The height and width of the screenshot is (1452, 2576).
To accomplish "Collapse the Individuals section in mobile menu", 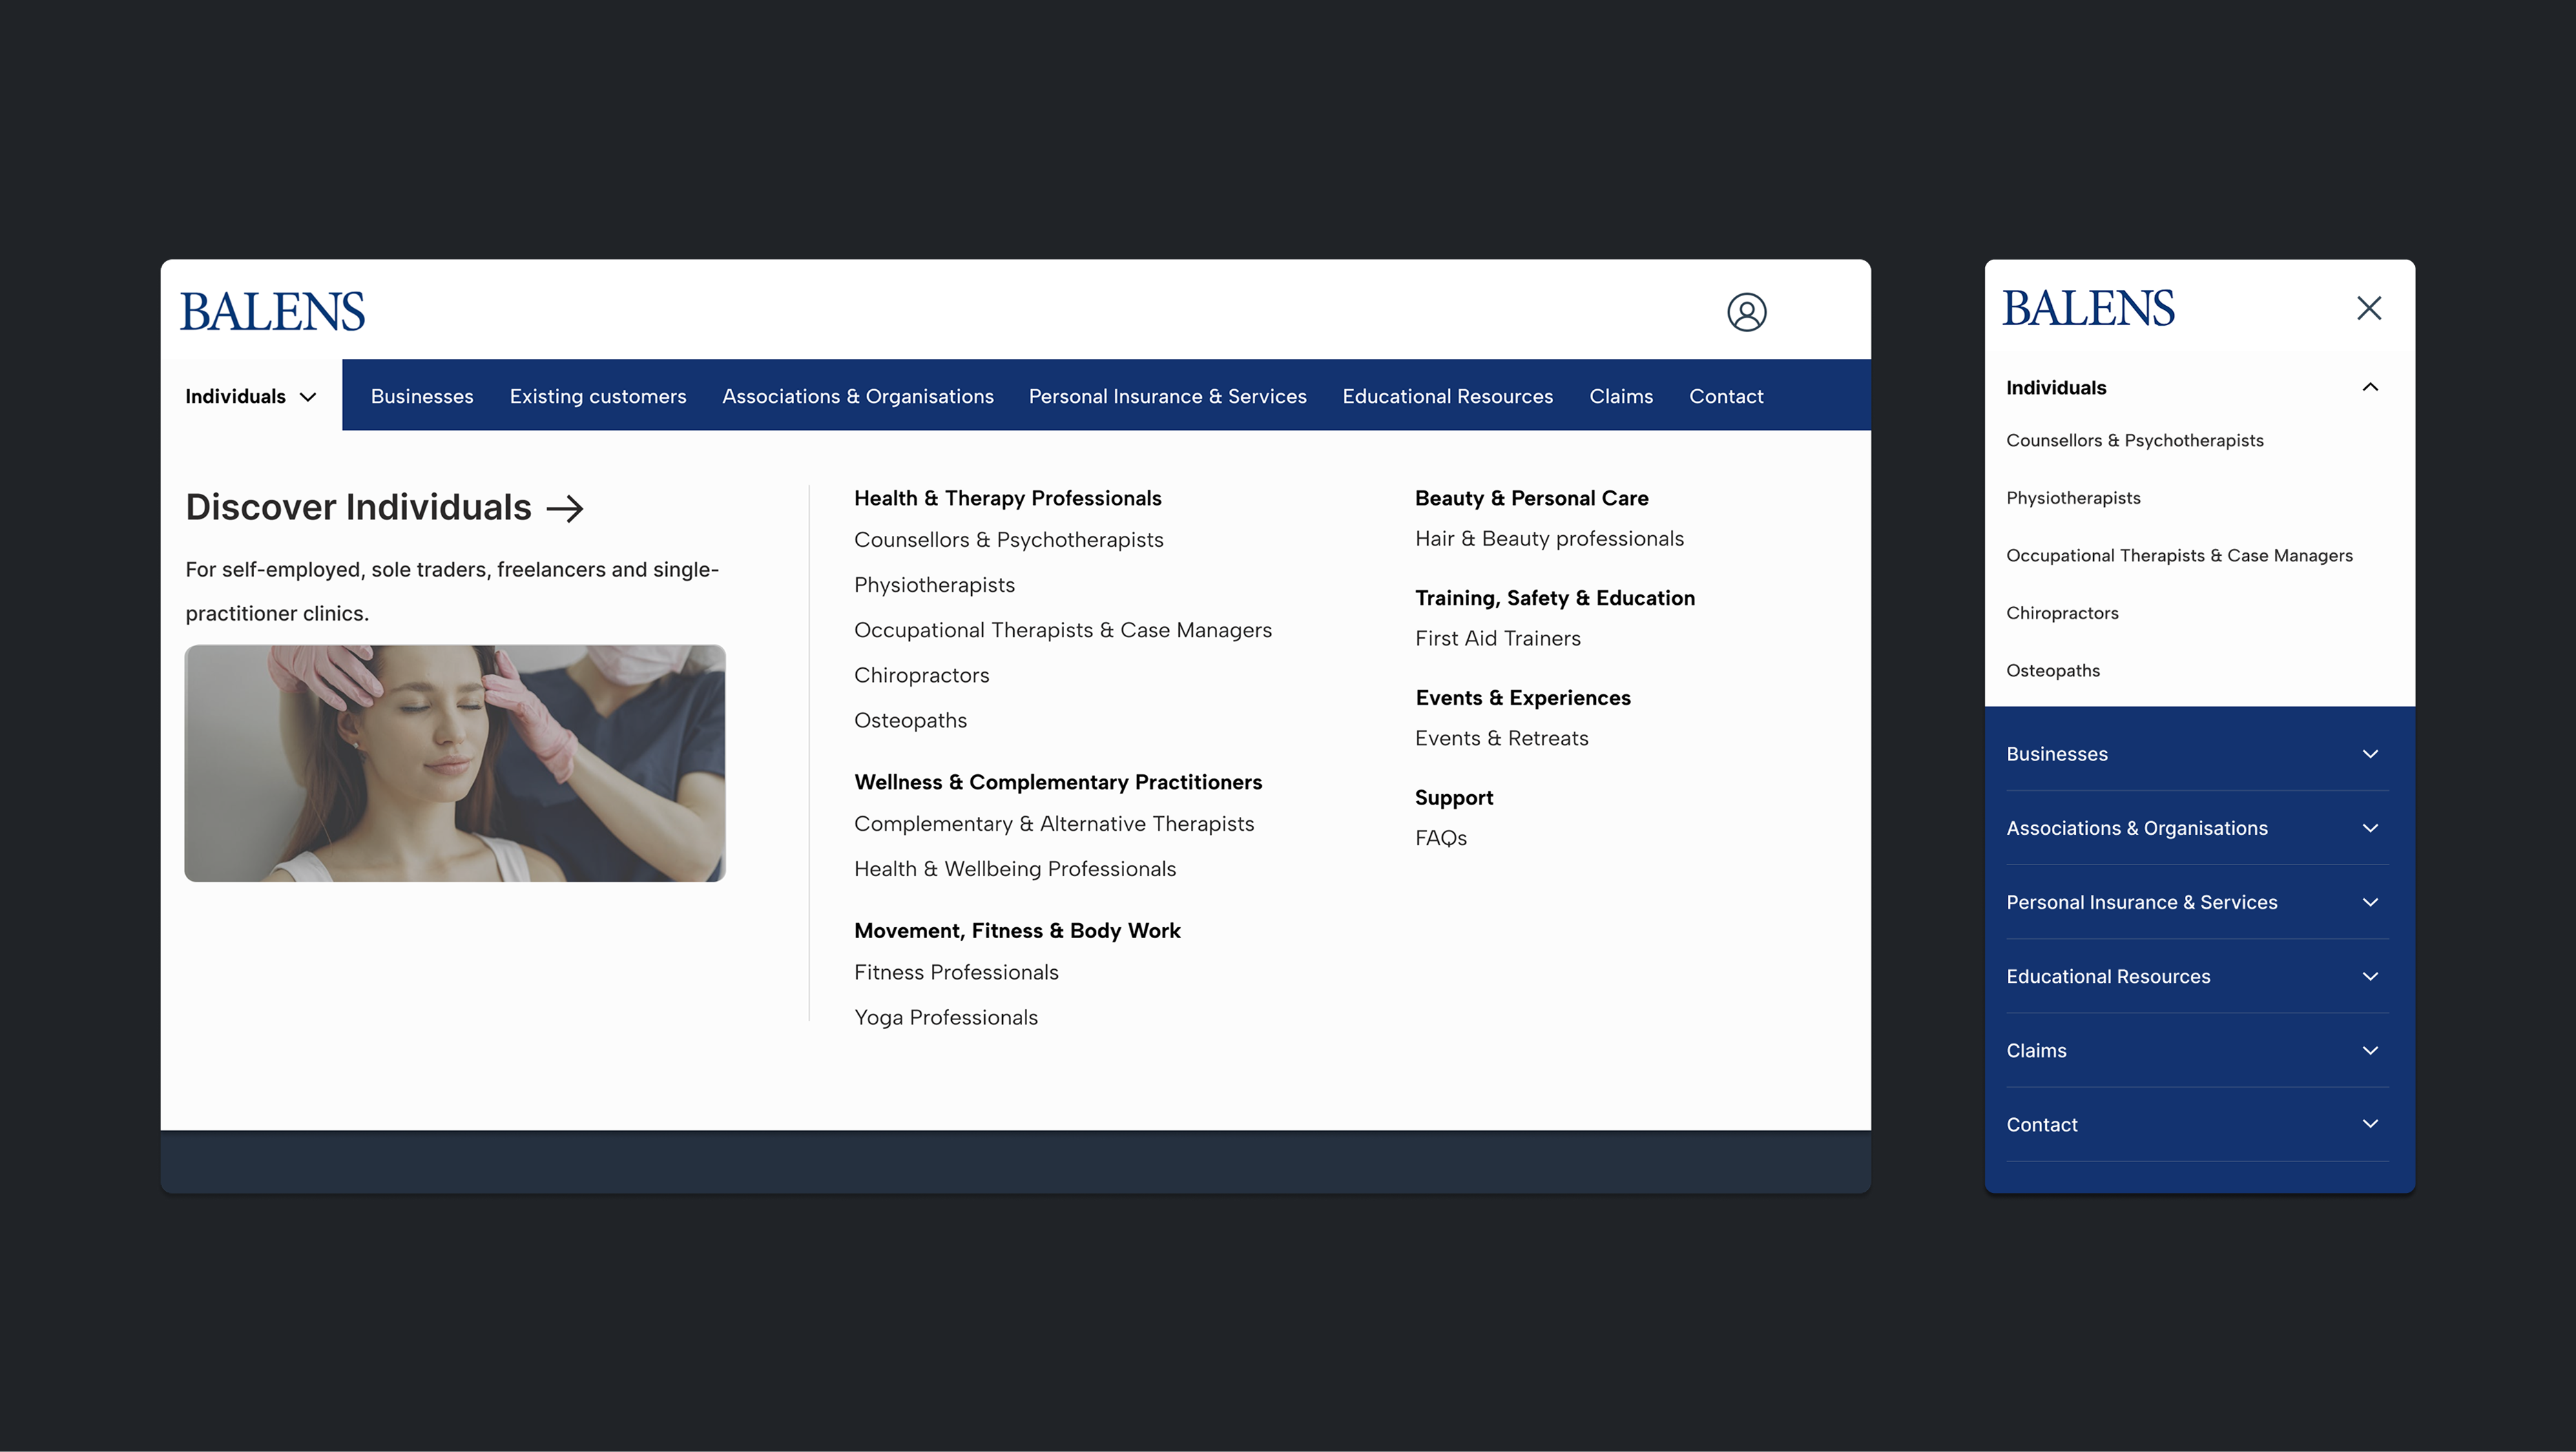I will coord(2369,387).
